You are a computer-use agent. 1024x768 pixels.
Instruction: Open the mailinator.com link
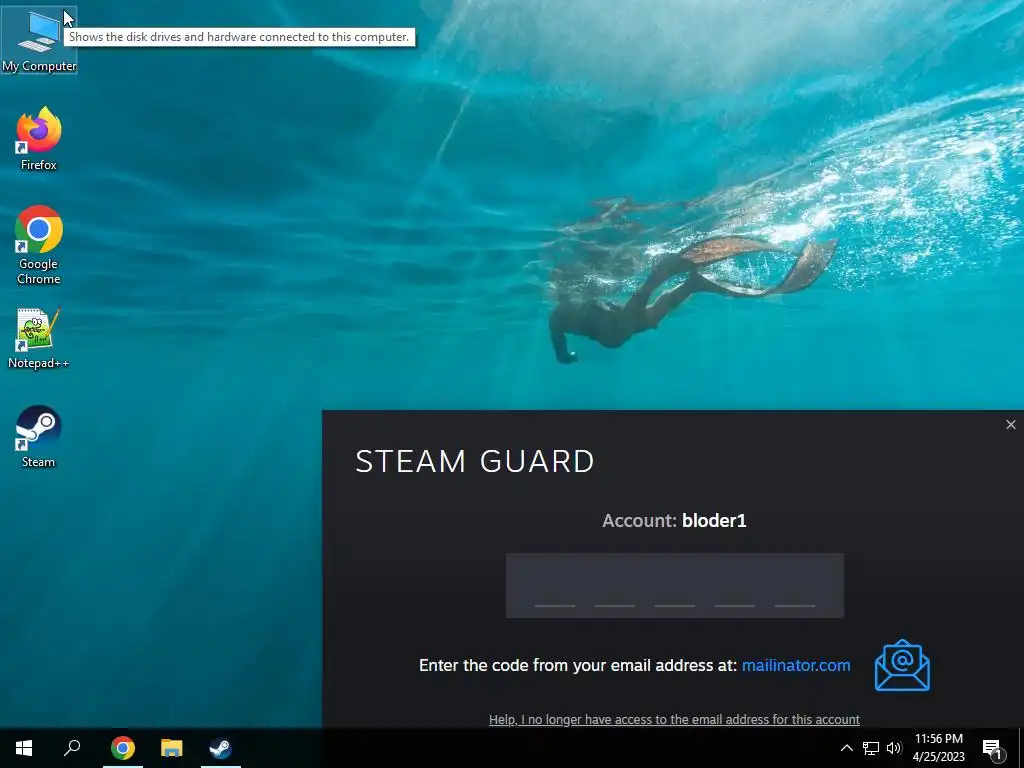[x=796, y=665]
